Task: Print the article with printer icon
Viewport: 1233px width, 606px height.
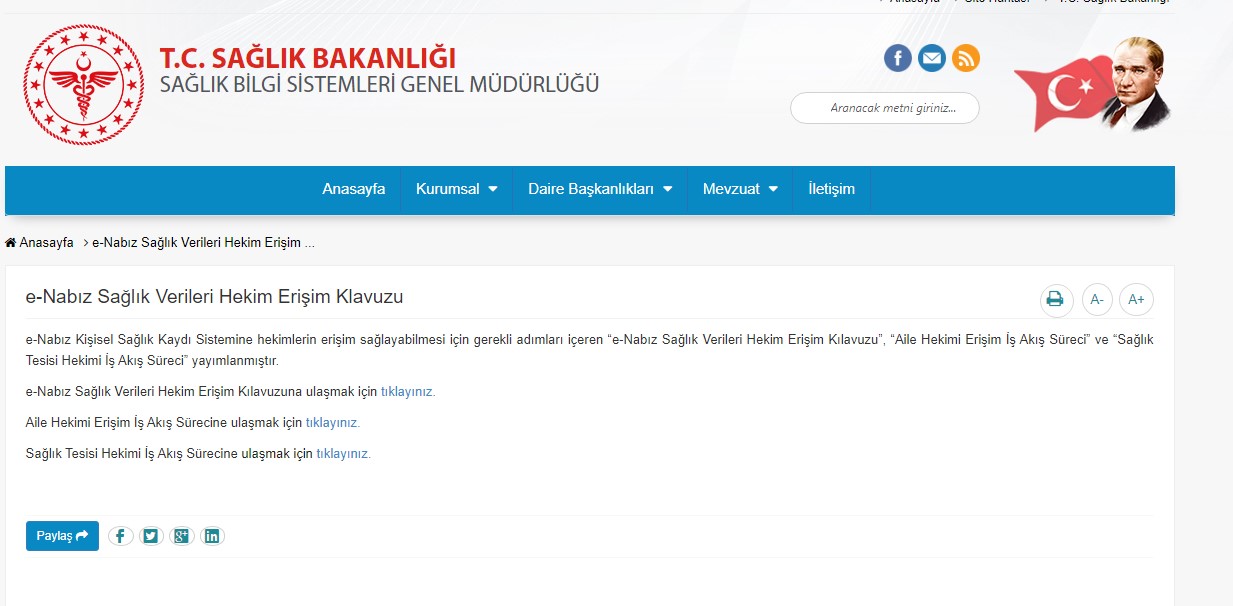Action: click(x=1055, y=299)
